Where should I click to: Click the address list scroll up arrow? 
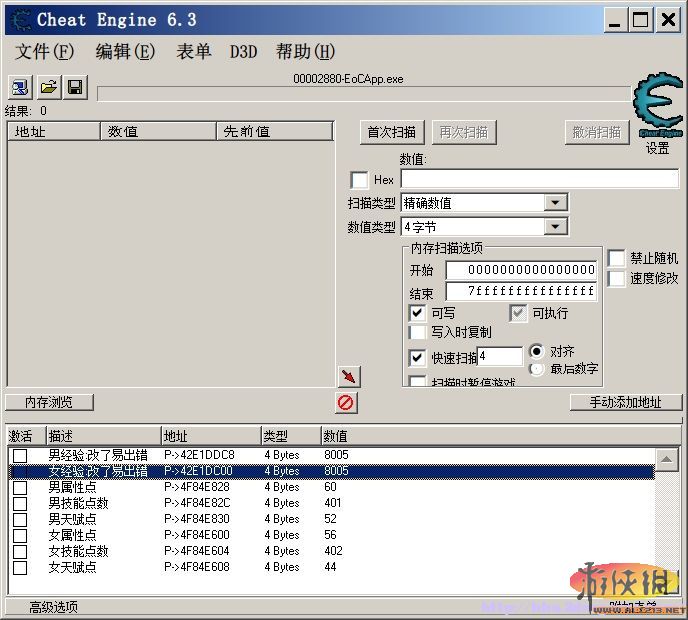(x=667, y=459)
